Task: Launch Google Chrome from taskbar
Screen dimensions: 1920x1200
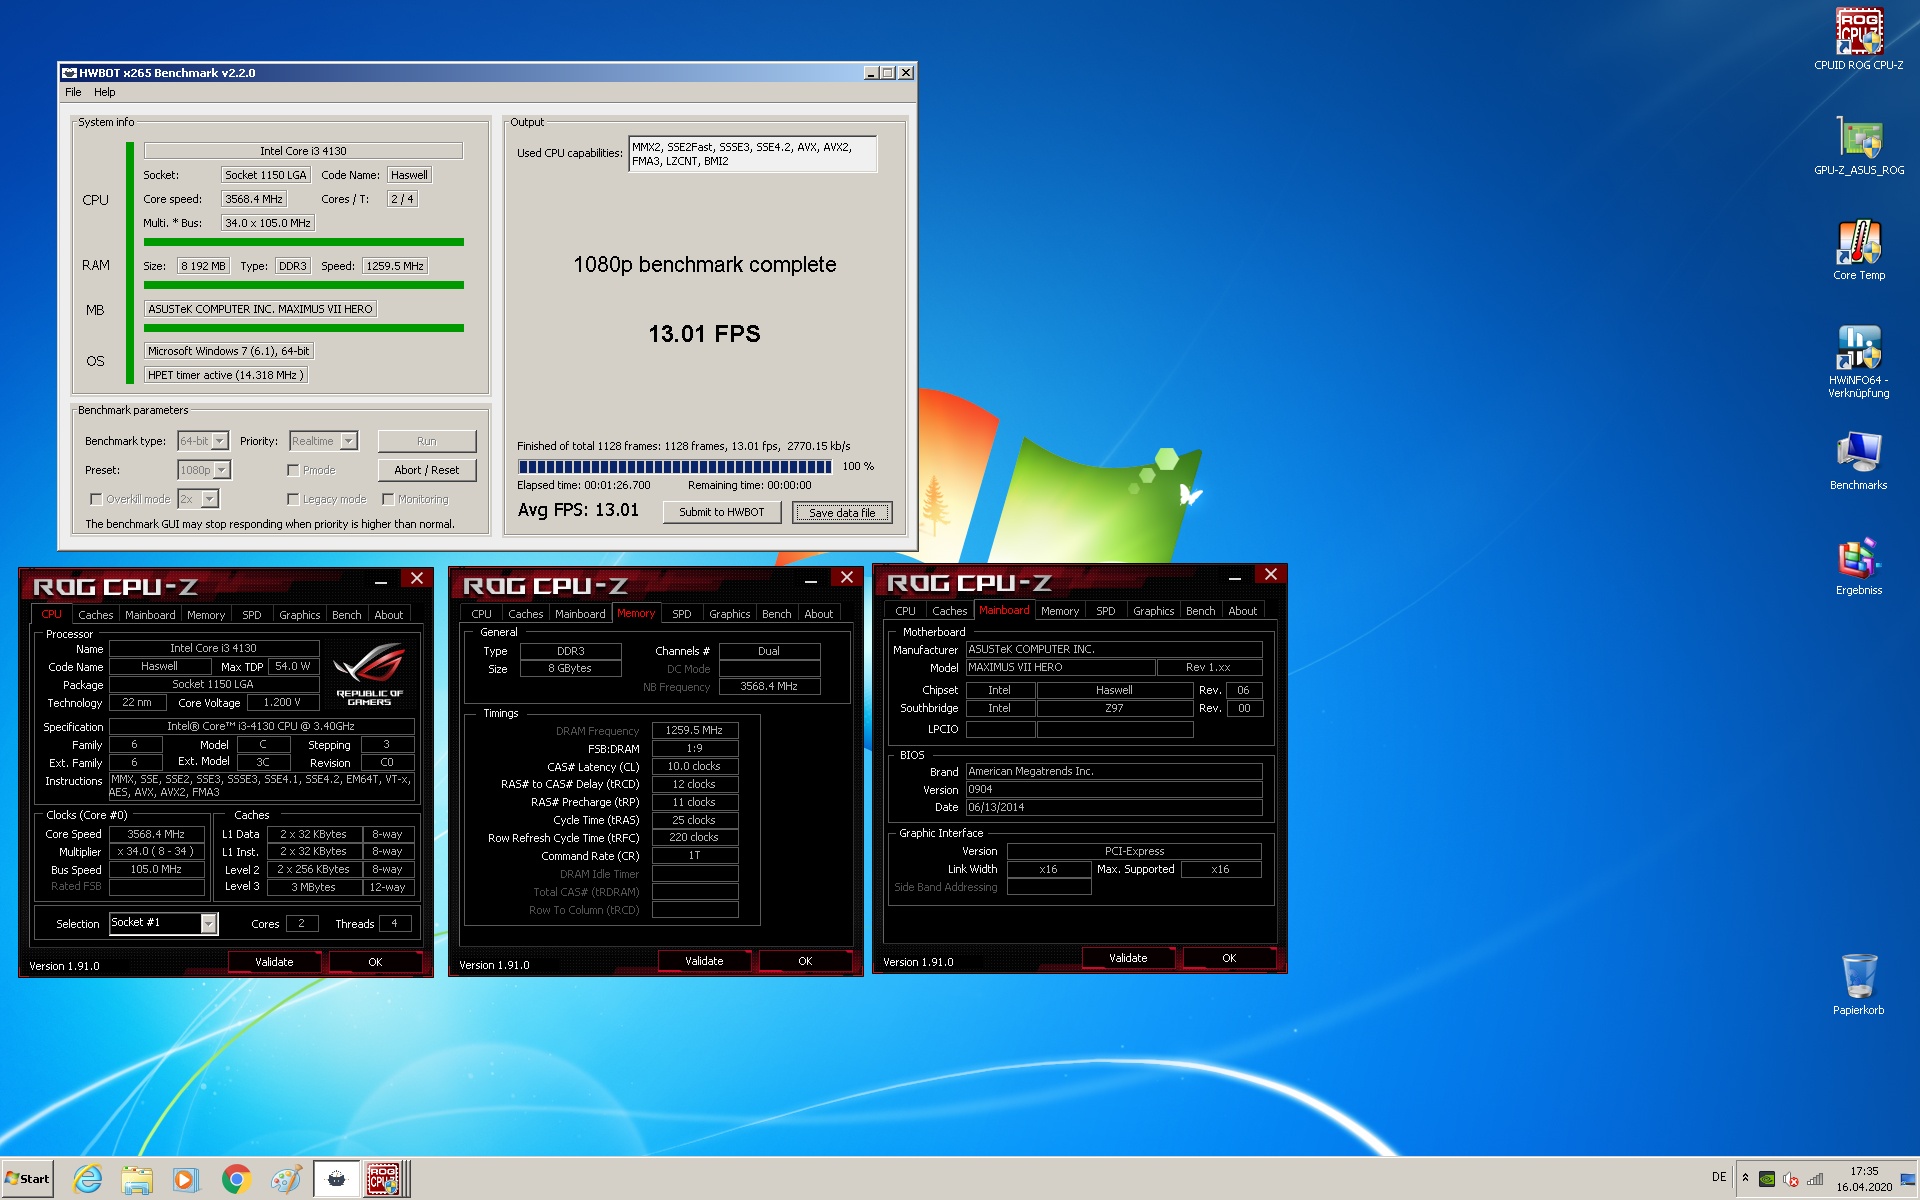Action: click(x=236, y=1179)
